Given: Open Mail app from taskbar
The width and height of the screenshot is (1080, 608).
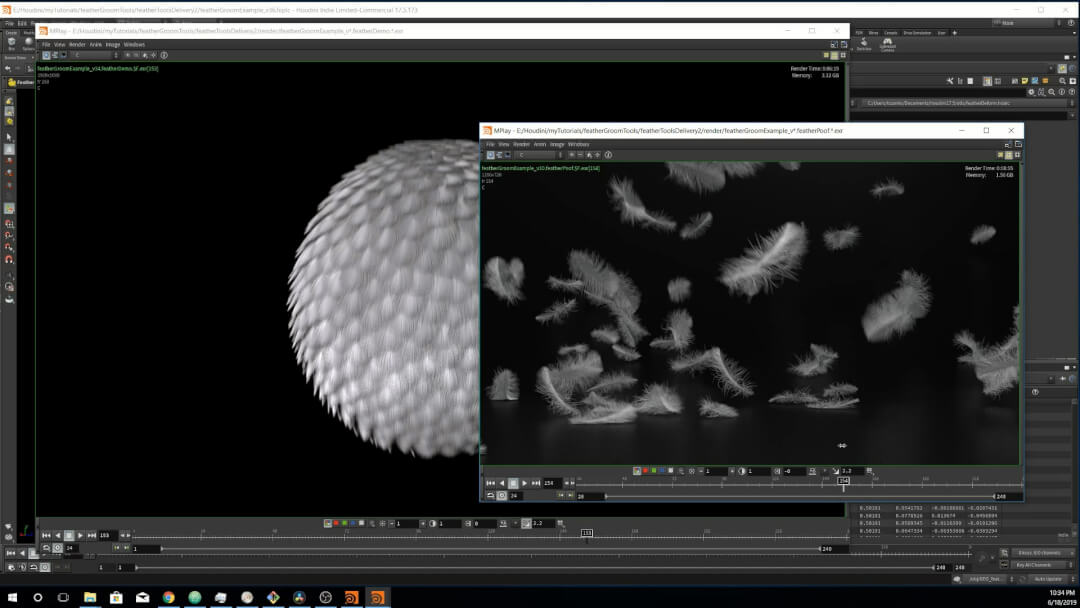Looking at the screenshot, I should [x=142, y=597].
